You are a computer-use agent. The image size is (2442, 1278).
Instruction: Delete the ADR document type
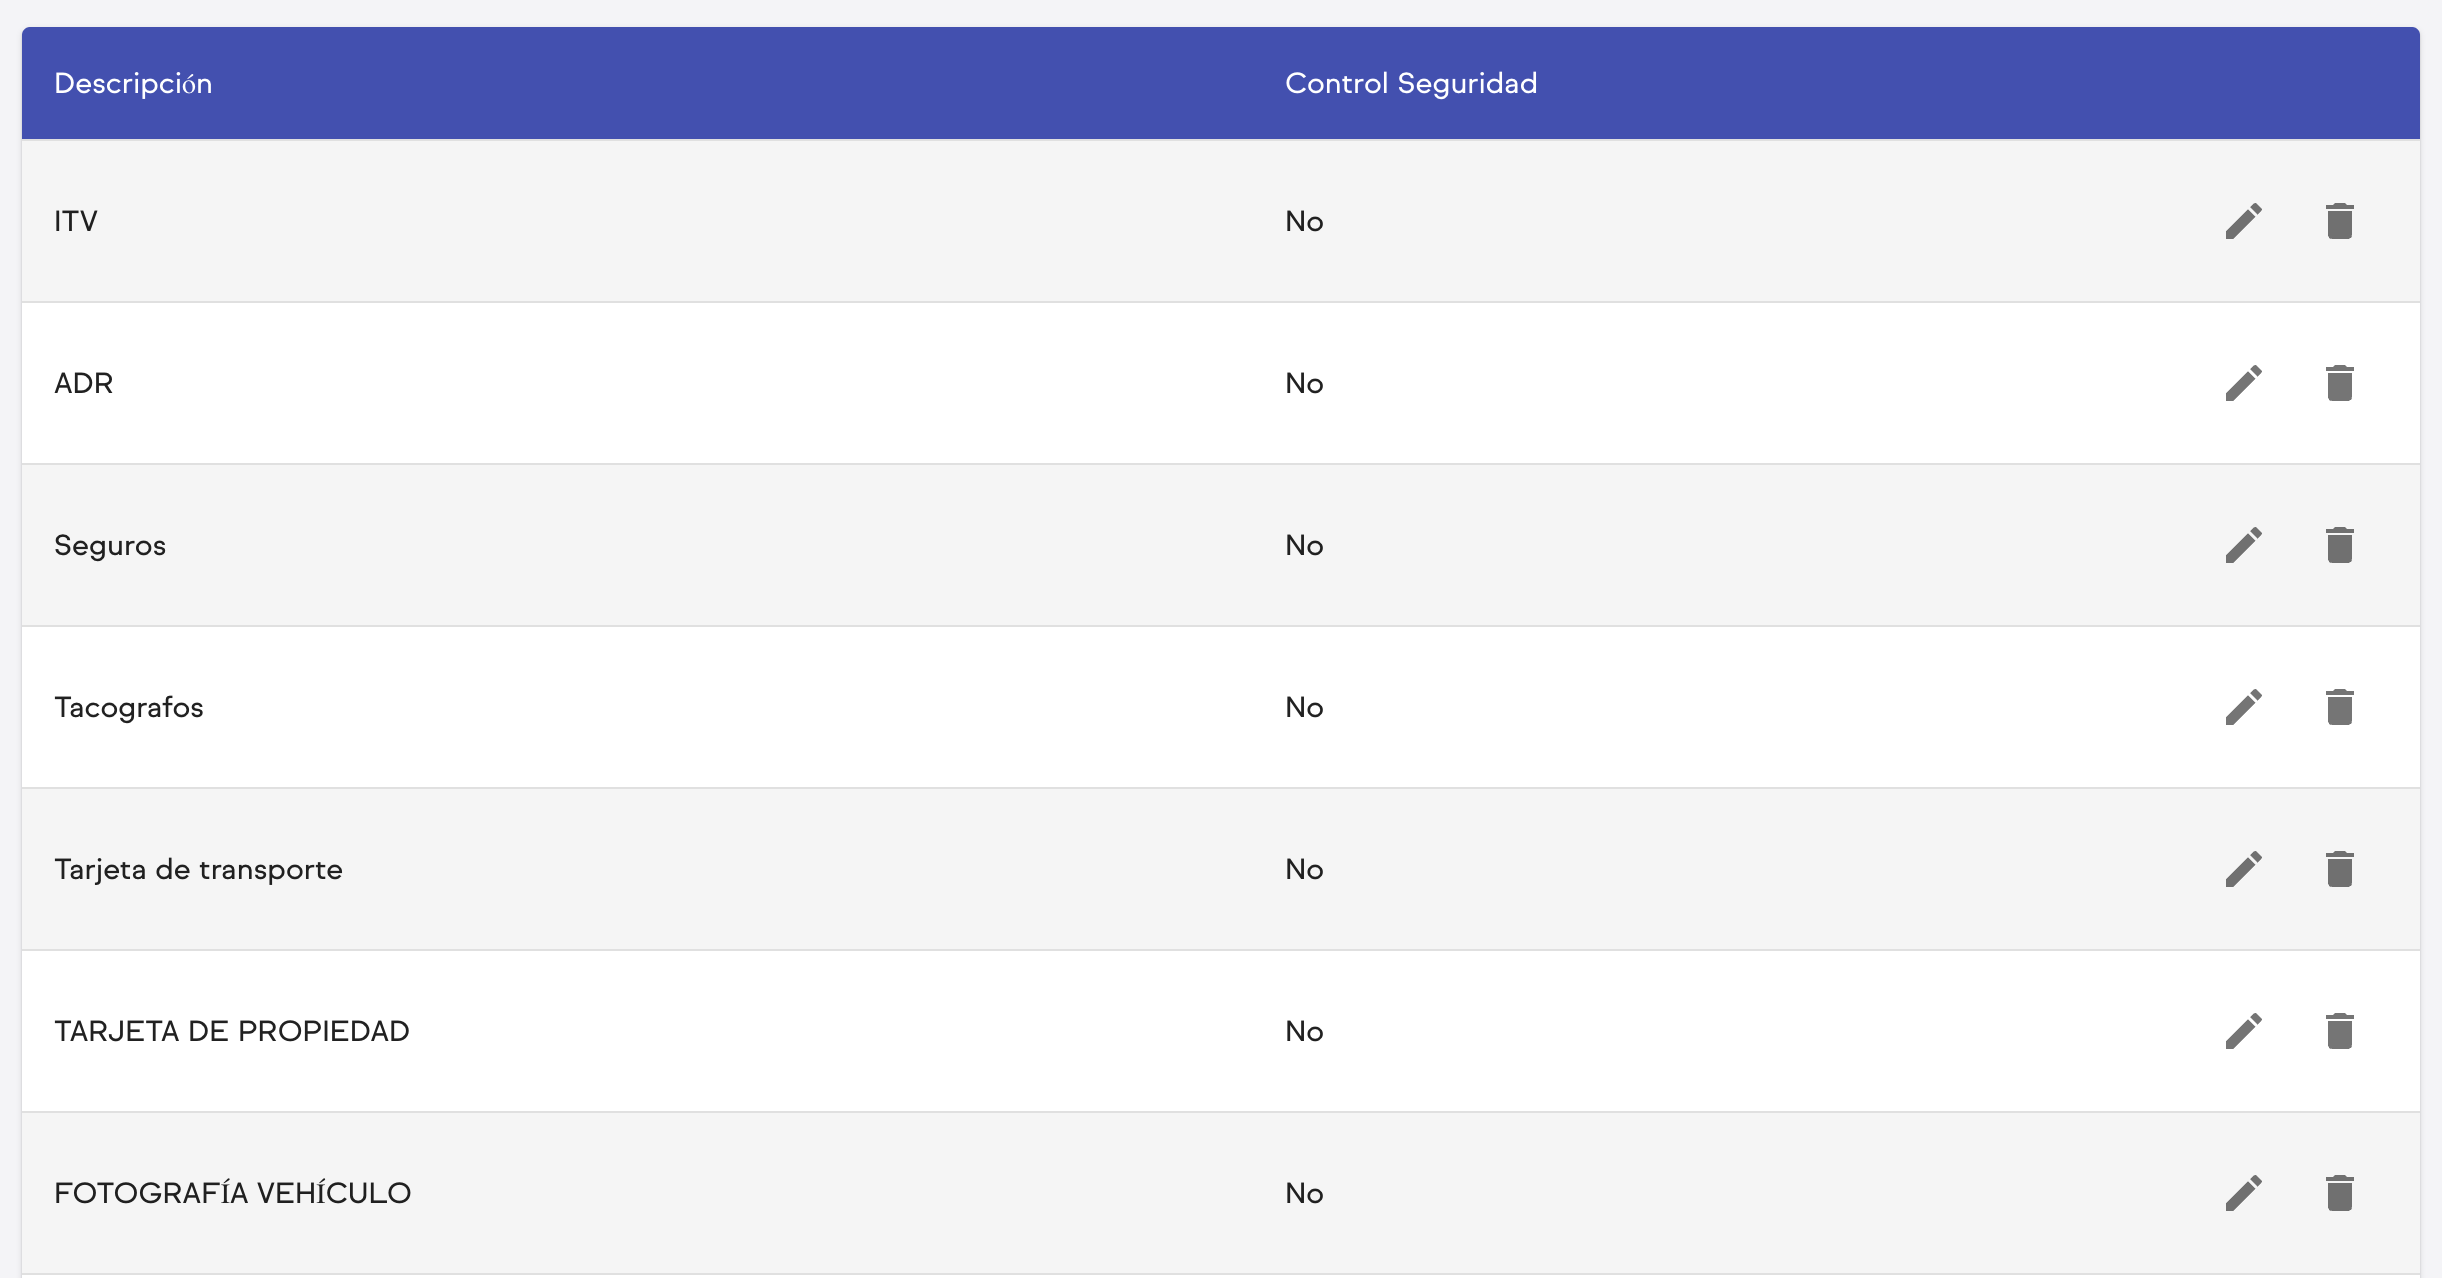coord(2339,383)
